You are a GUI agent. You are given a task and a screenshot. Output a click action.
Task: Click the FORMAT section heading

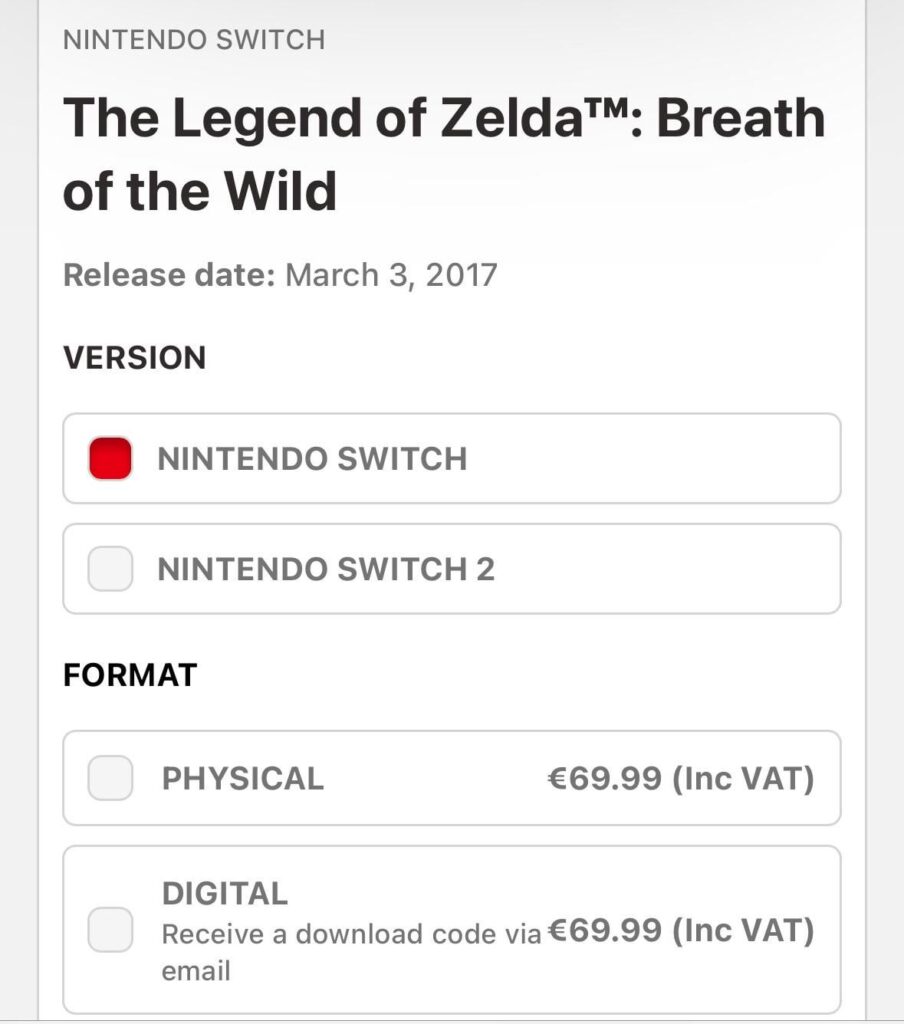129,673
